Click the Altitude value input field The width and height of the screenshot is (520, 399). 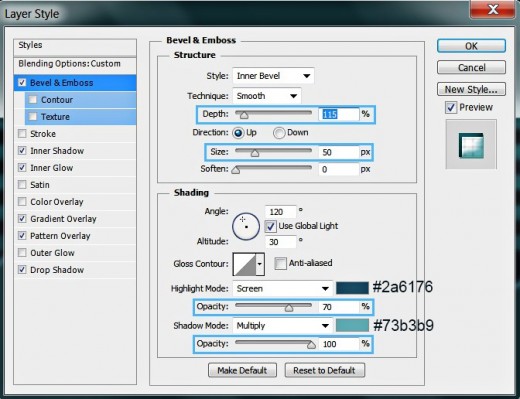280,242
